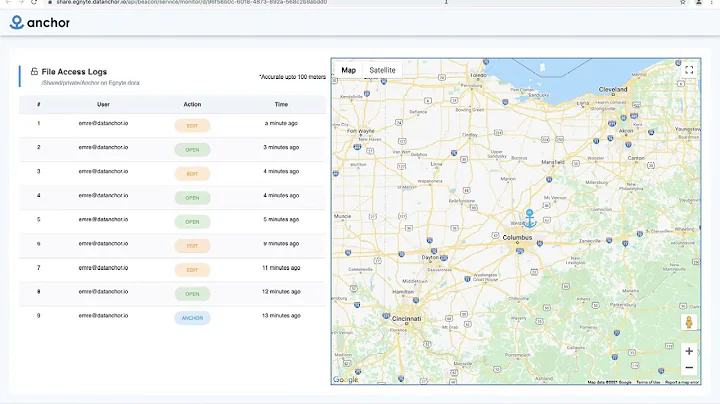Click the EDIT badge in row 3

(x=192, y=174)
